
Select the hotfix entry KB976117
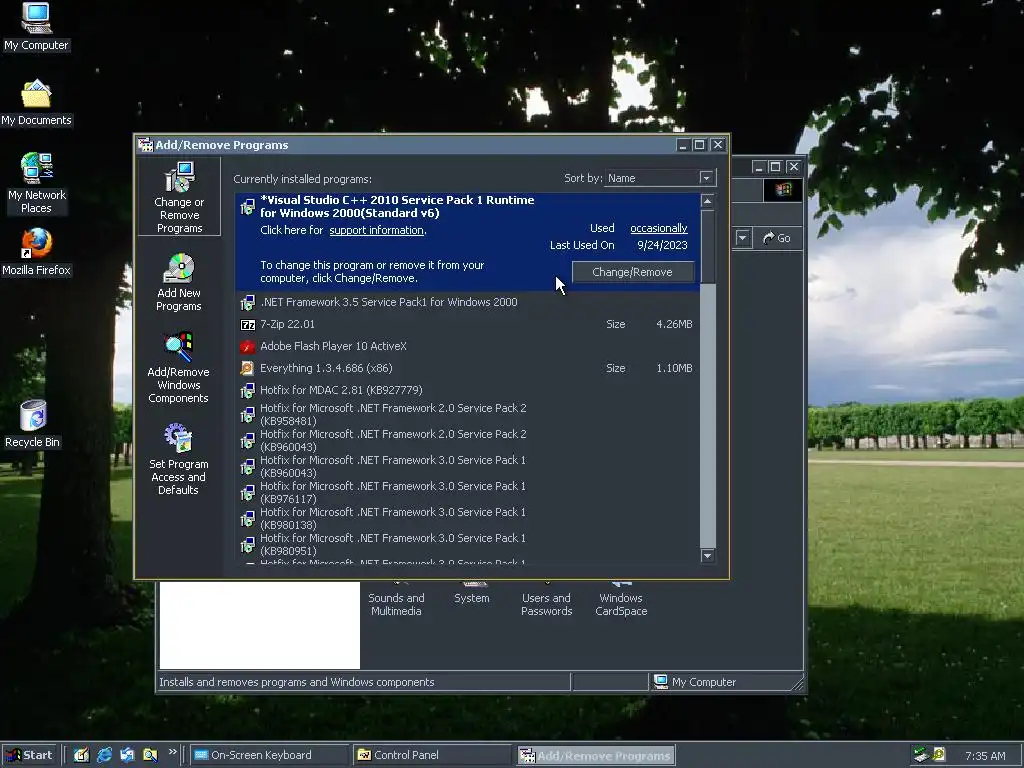pyautogui.click(x=467, y=492)
